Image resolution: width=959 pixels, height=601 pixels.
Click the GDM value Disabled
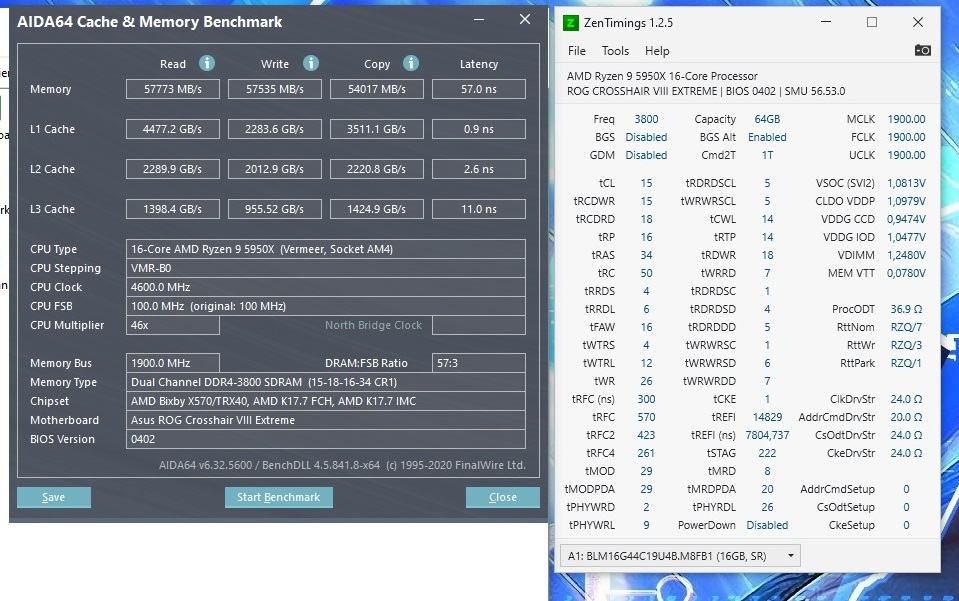[x=646, y=155]
